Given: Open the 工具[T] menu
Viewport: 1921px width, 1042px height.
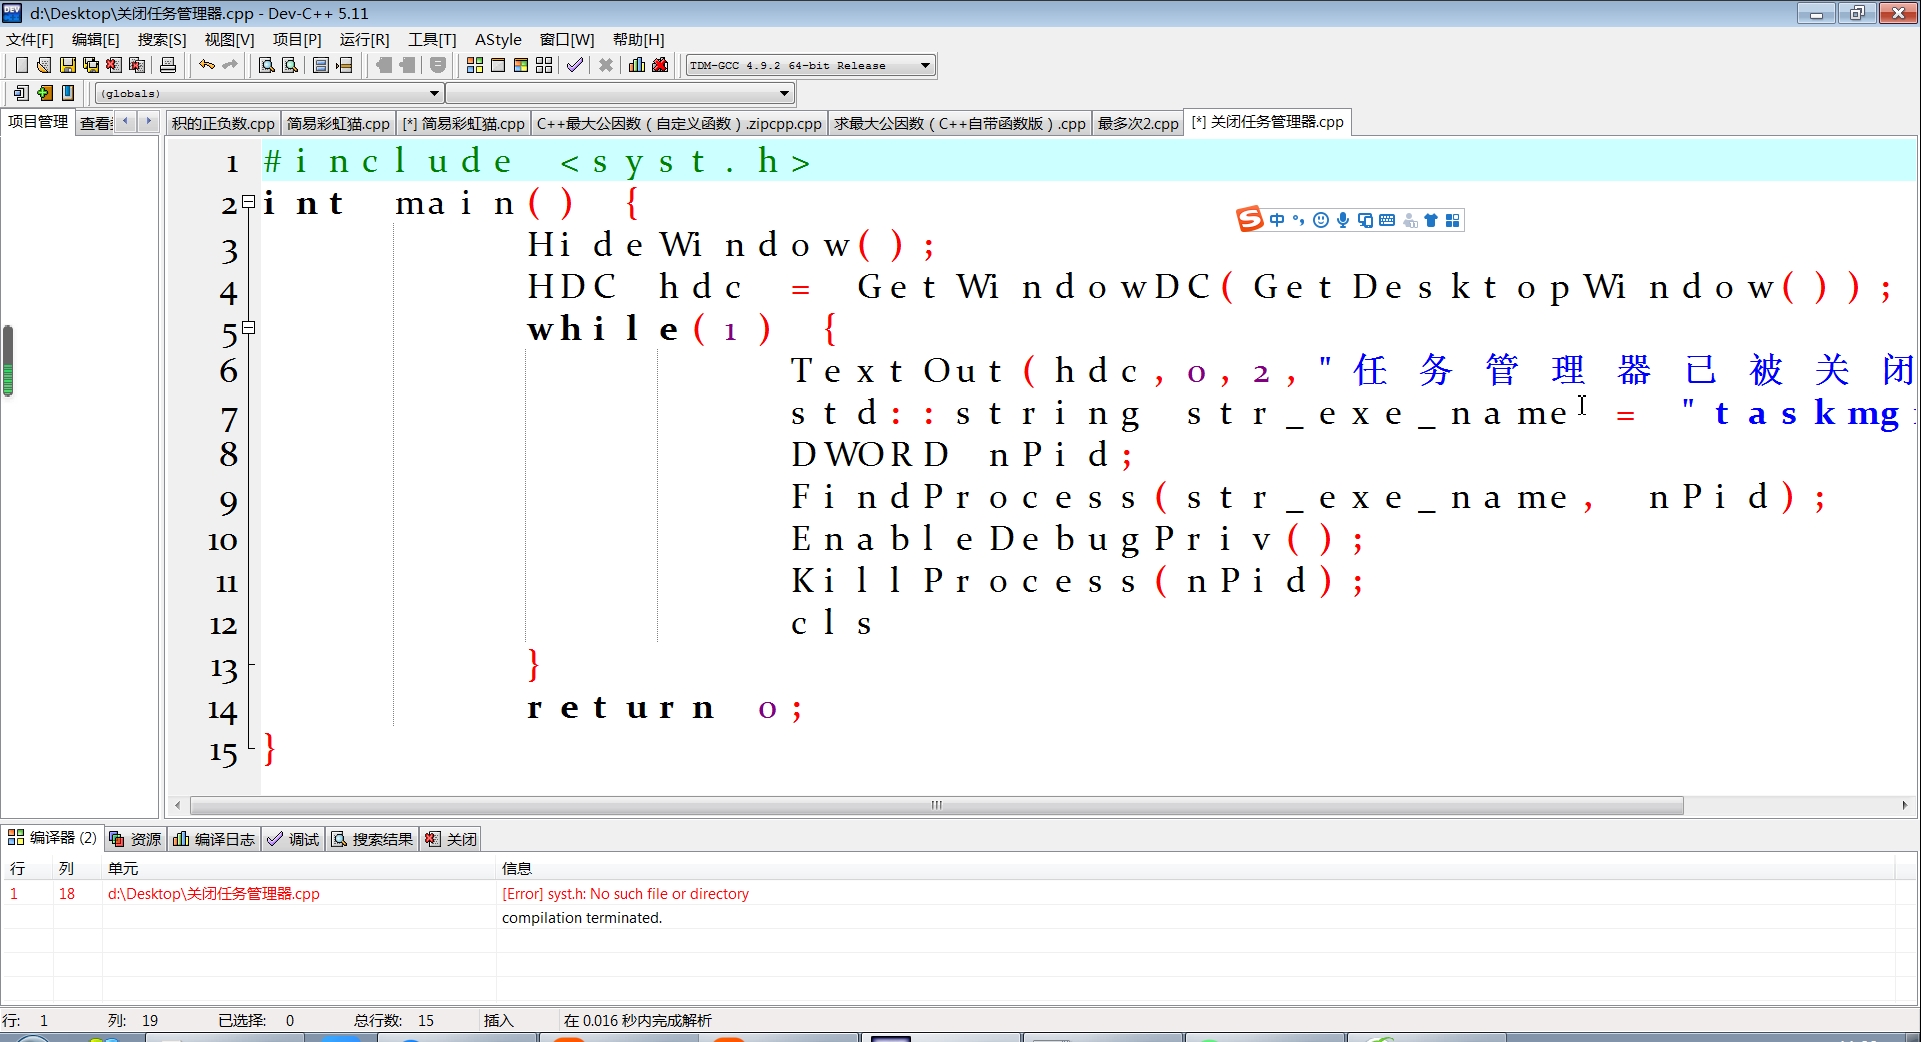Looking at the screenshot, I should click(x=432, y=39).
